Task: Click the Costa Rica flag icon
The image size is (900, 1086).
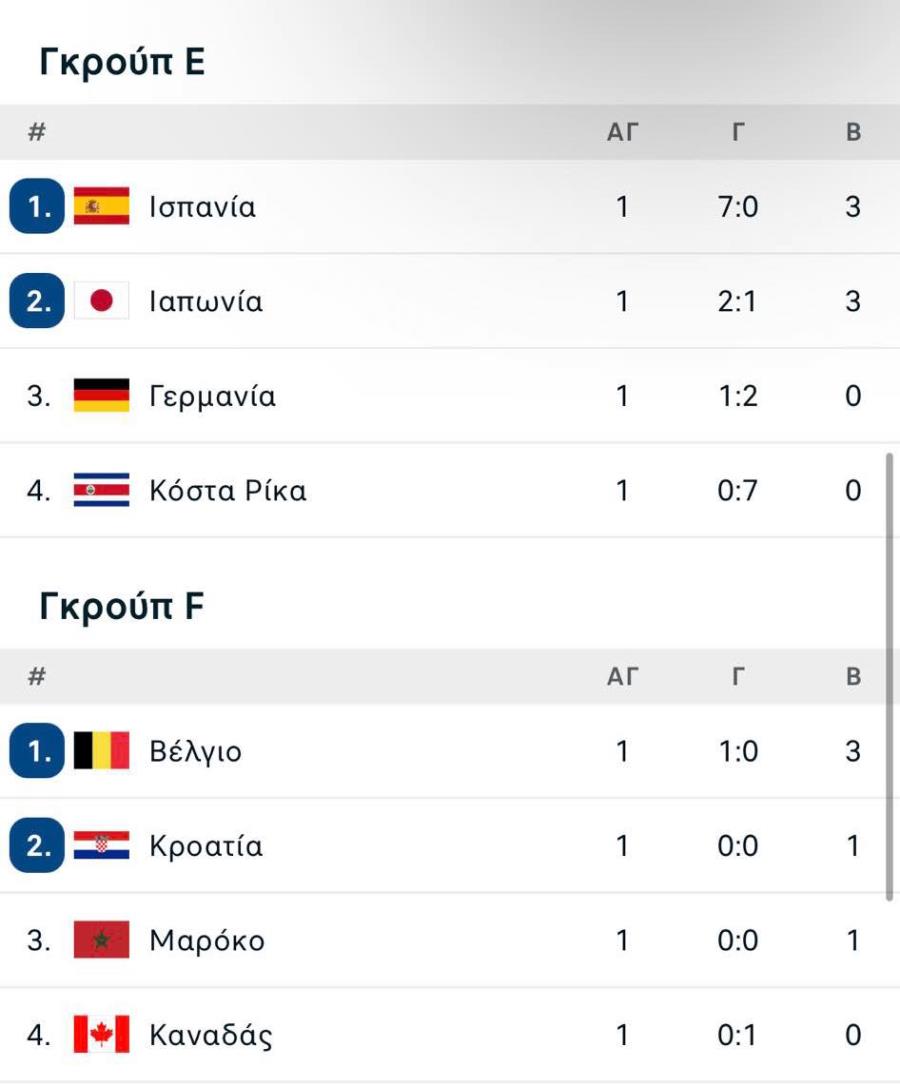Action: [101, 490]
